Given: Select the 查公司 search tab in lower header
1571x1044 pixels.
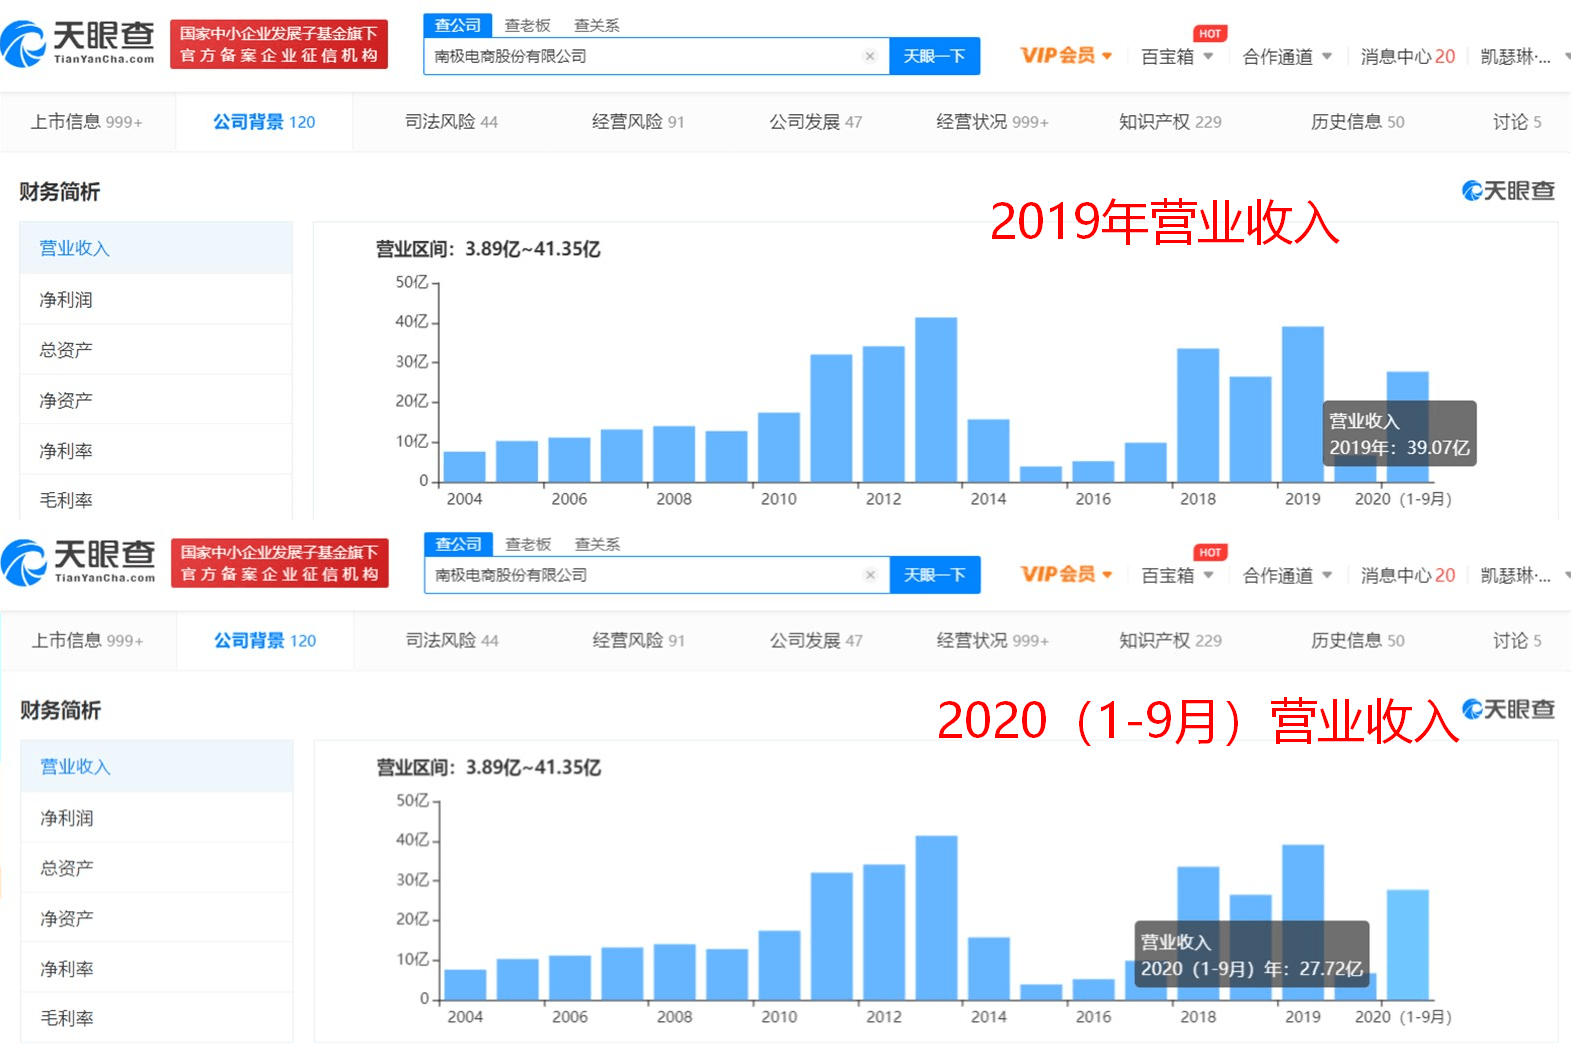Looking at the screenshot, I should [x=458, y=544].
